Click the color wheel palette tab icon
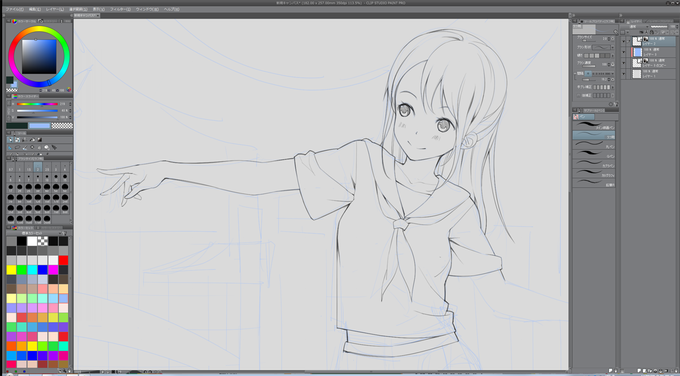The width and height of the screenshot is (680, 376). pos(14,21)
